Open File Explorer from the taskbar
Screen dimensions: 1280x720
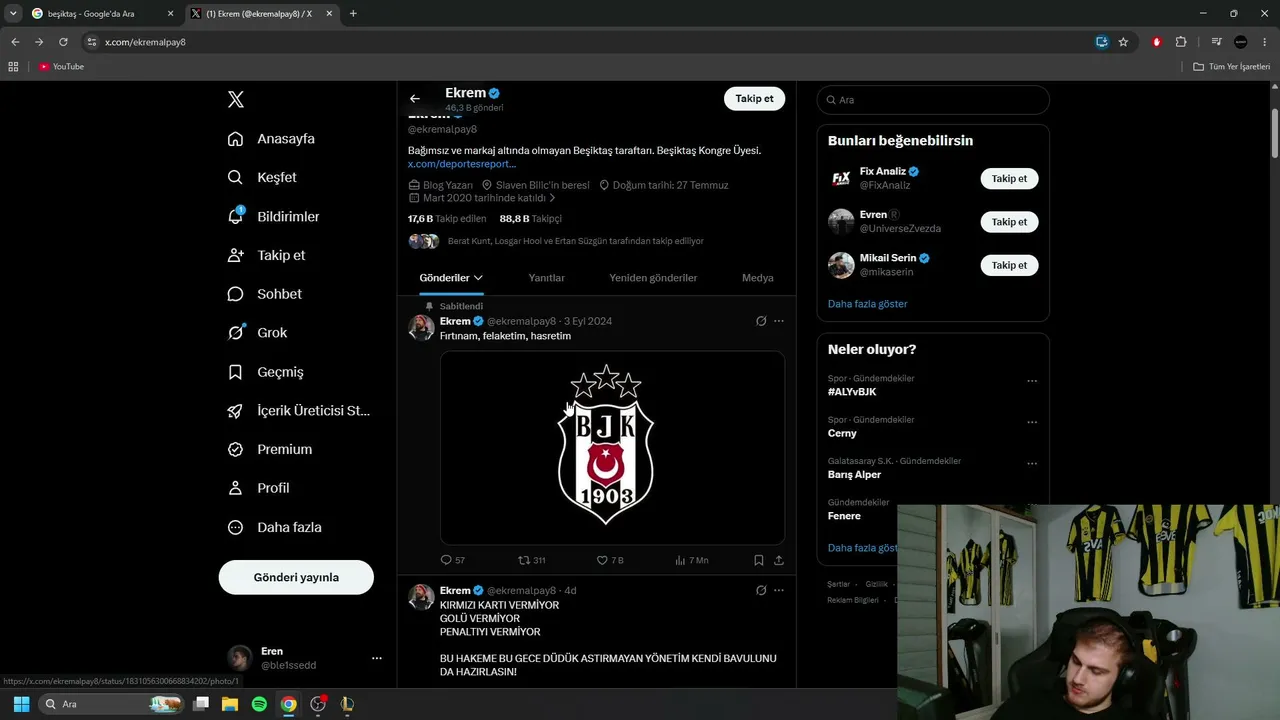tap(230, 704)
